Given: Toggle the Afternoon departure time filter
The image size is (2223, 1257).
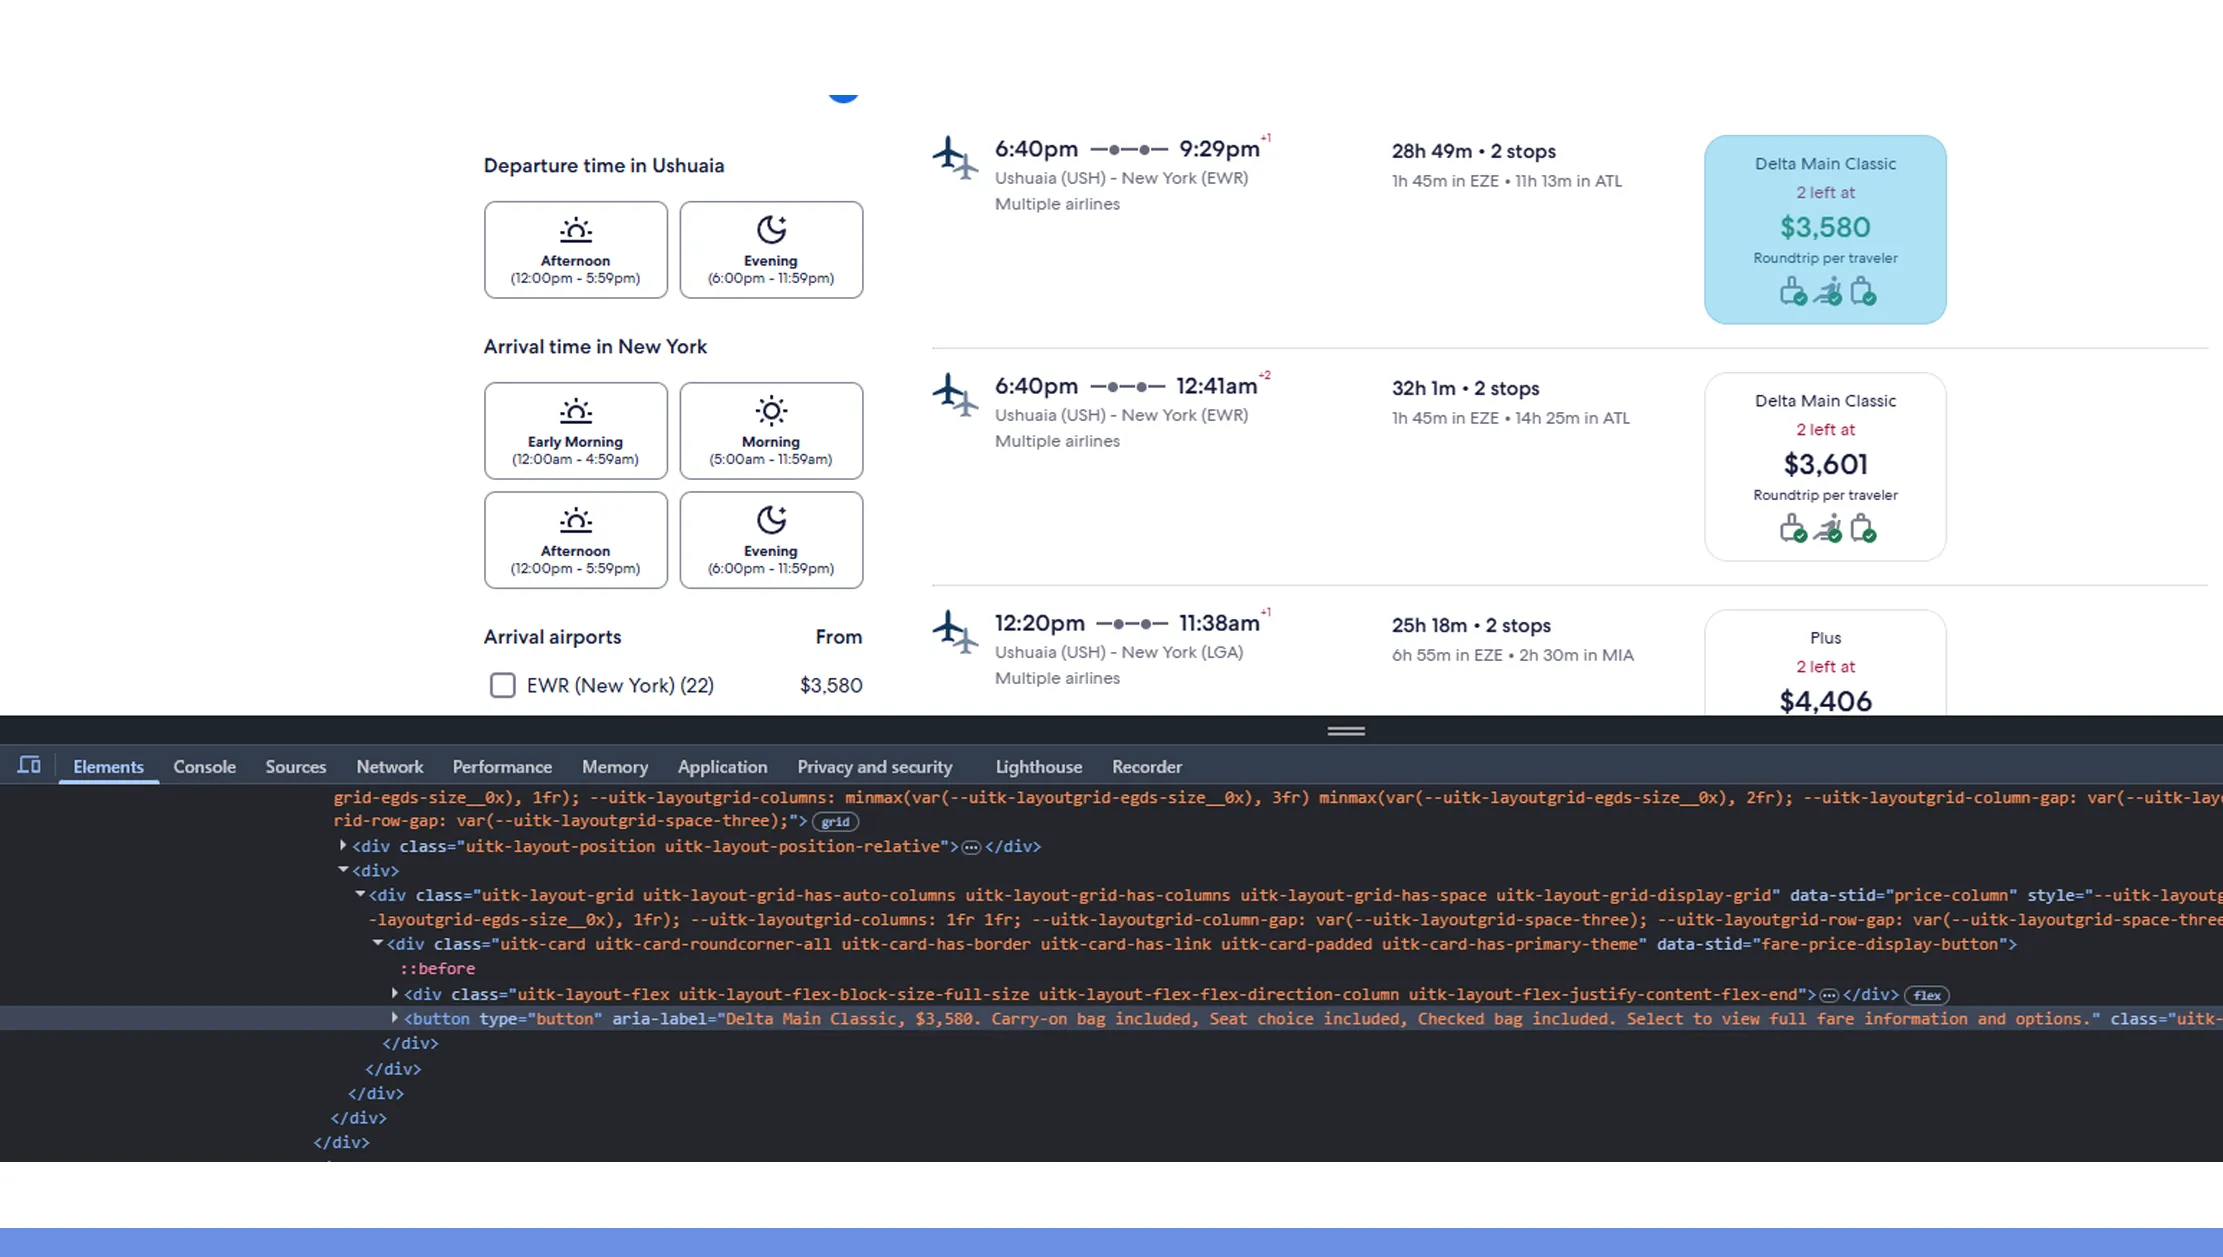Looking at the screenshot, I should 575,249.
